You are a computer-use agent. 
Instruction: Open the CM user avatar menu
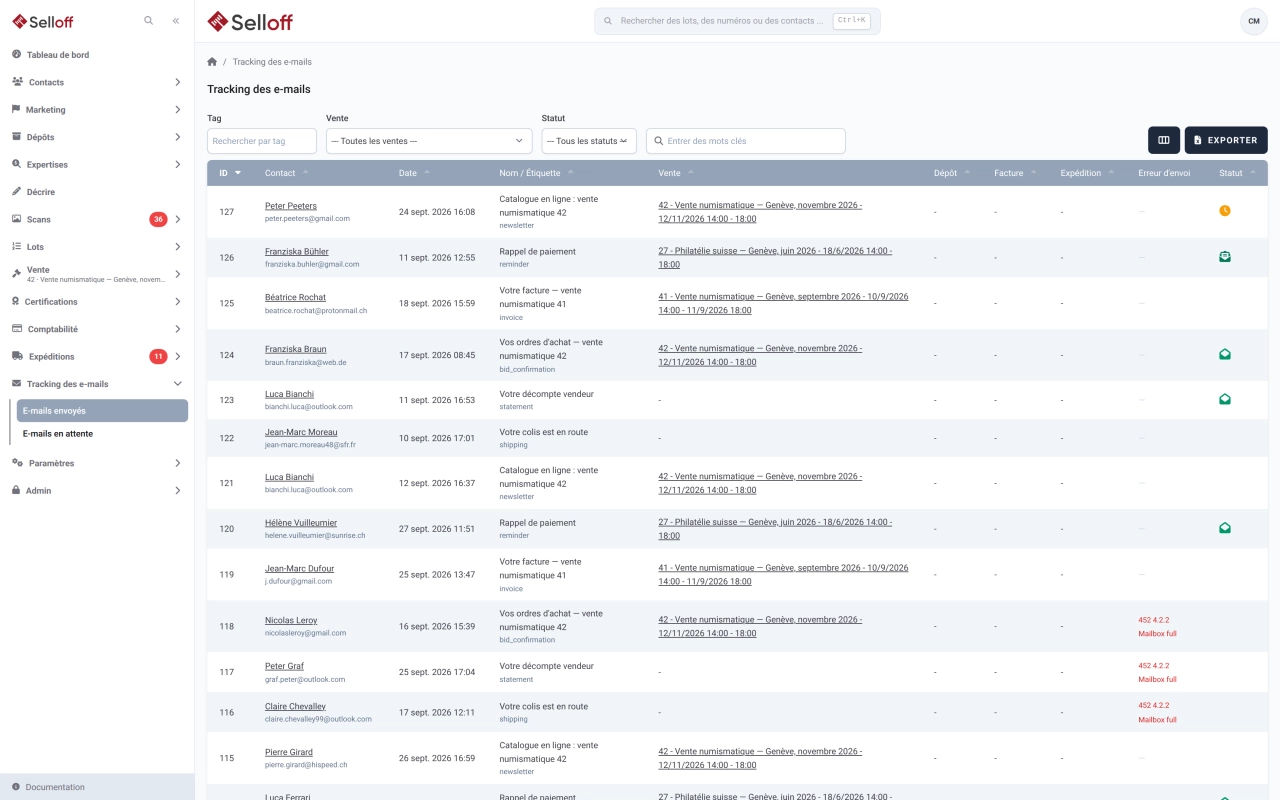(1254, 21)
